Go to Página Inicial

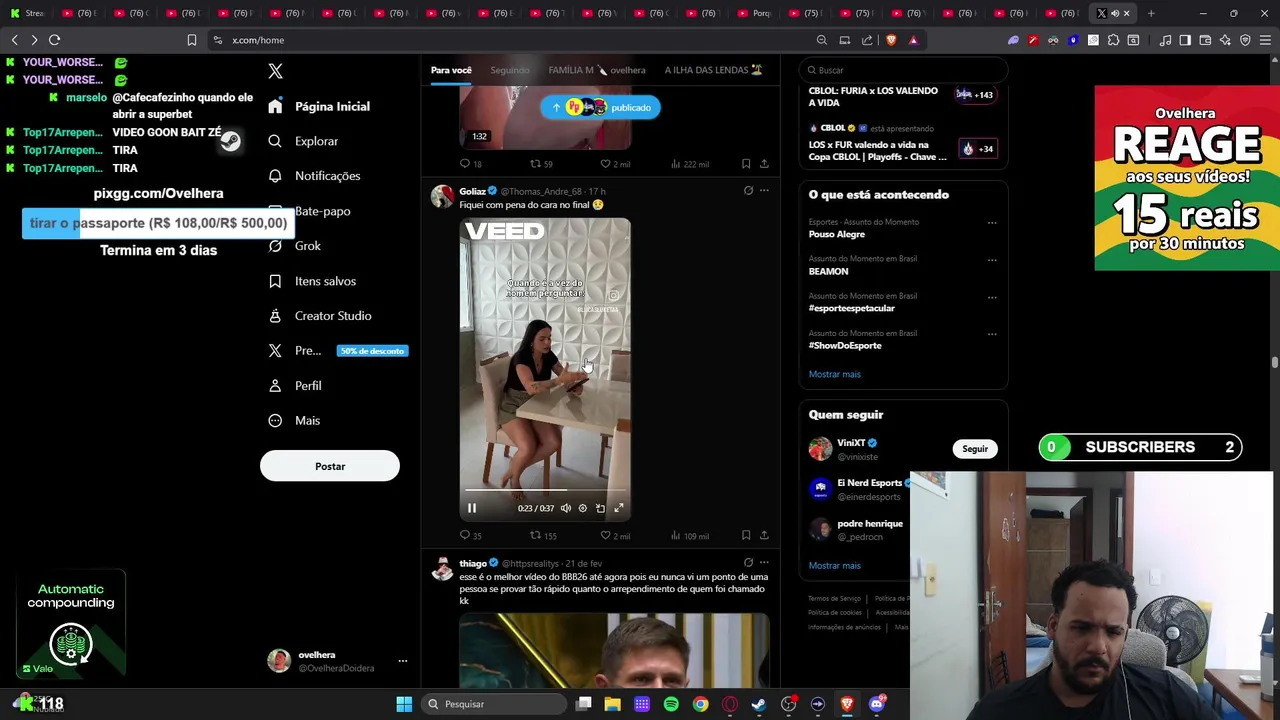coord(320,106)
